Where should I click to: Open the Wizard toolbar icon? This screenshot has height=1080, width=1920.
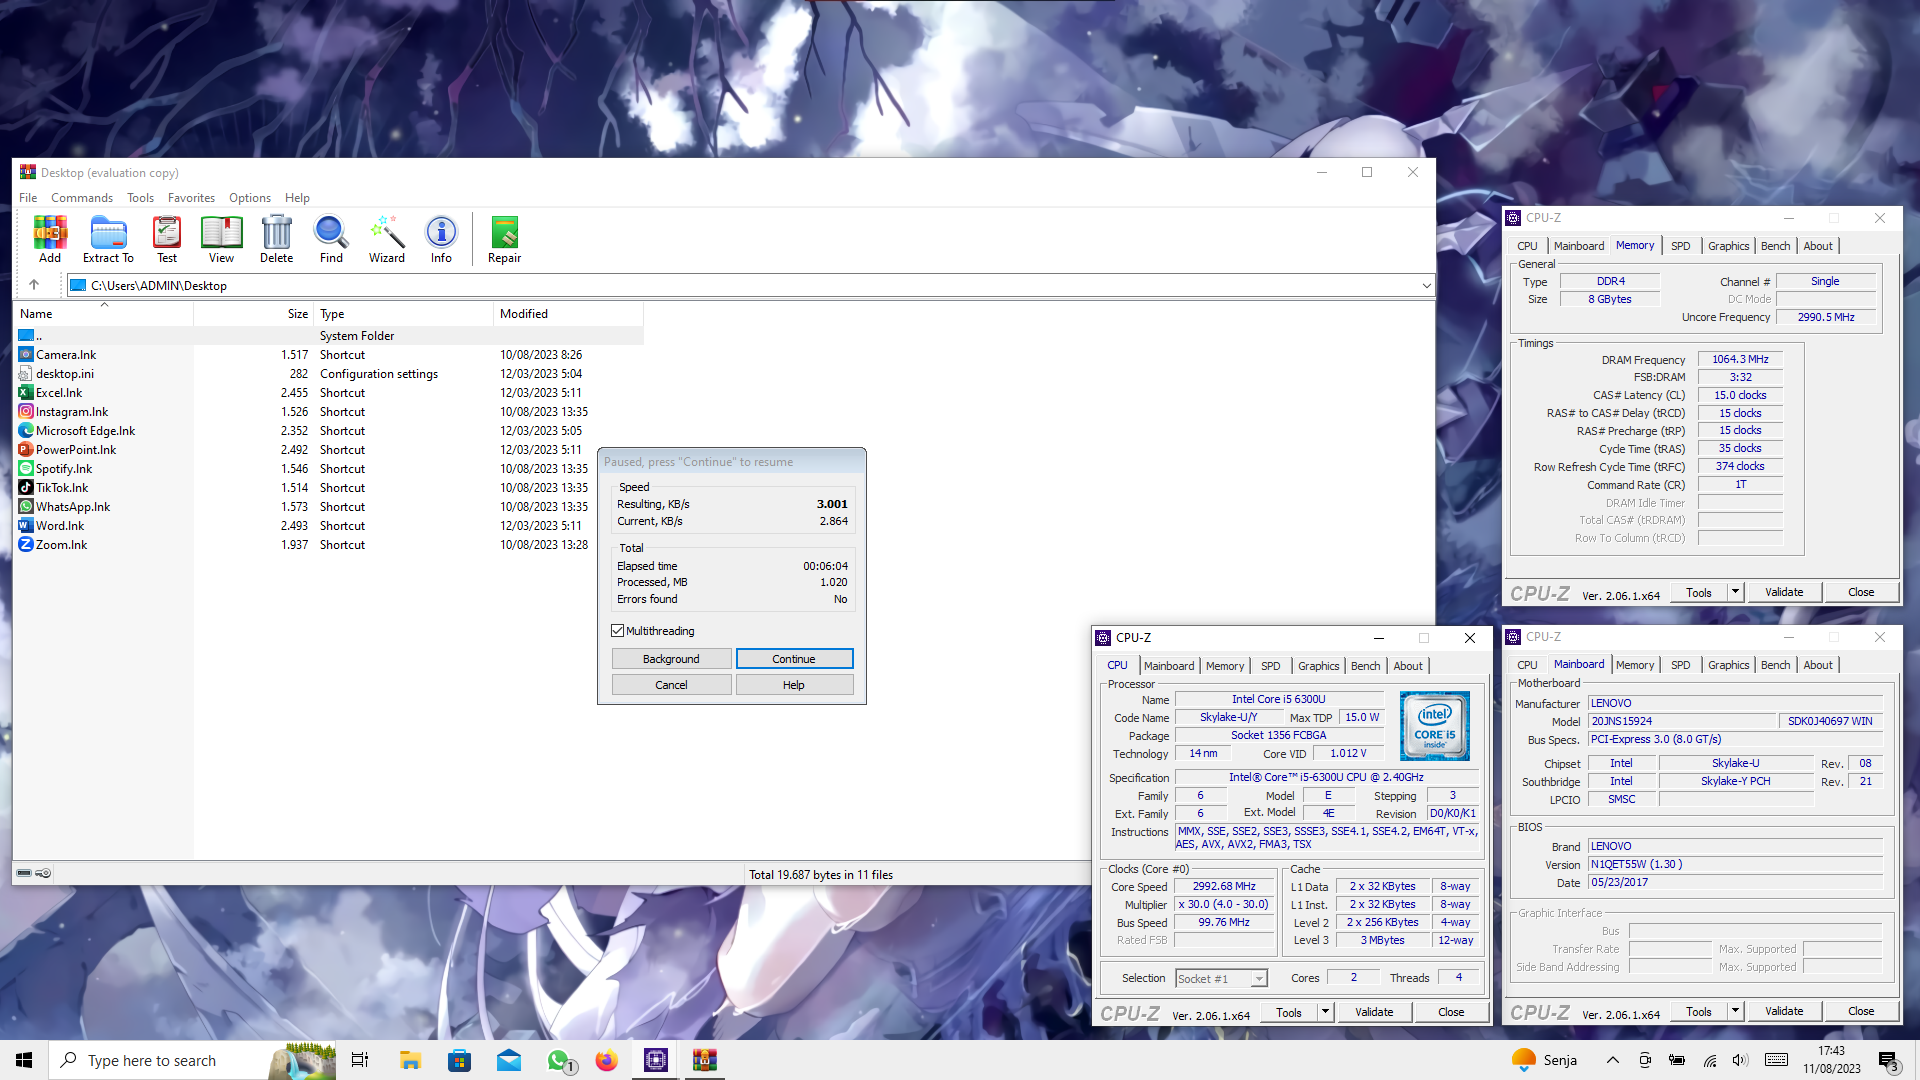point(387,239)
